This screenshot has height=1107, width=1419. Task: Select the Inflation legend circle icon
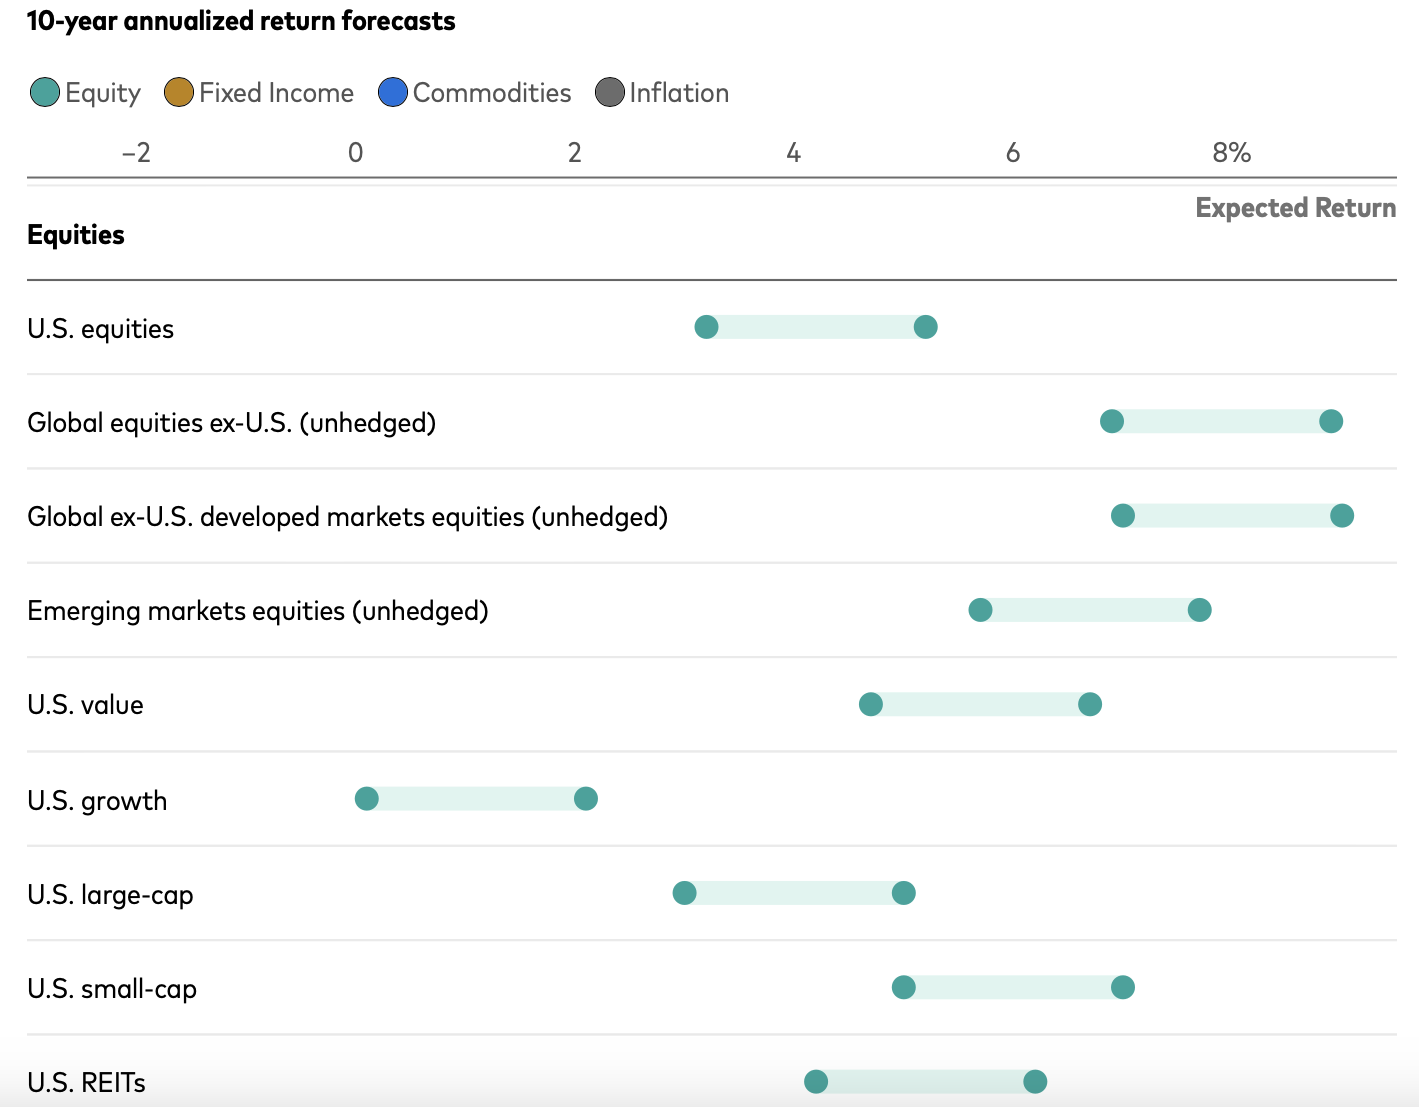609,92
